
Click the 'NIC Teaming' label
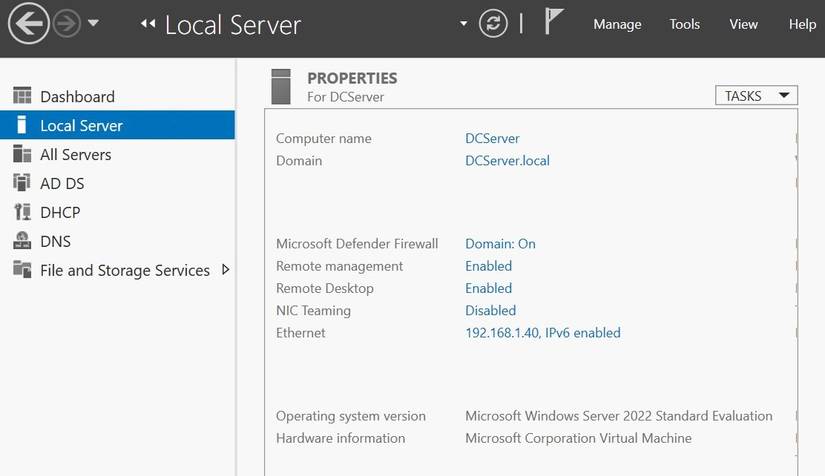pos(313,311)
